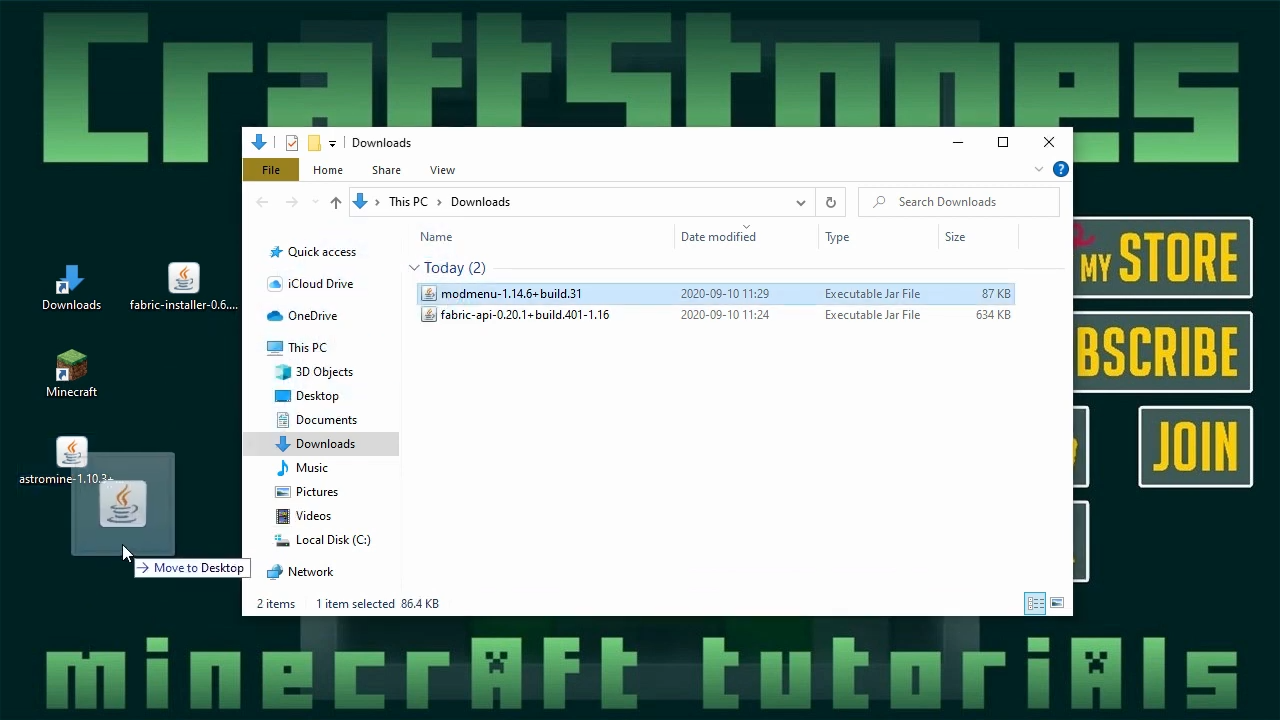Open Videos folder in sidebar
Viewport: 1280px width, 720px height.
pyautogui.click(x=303, y=516)
